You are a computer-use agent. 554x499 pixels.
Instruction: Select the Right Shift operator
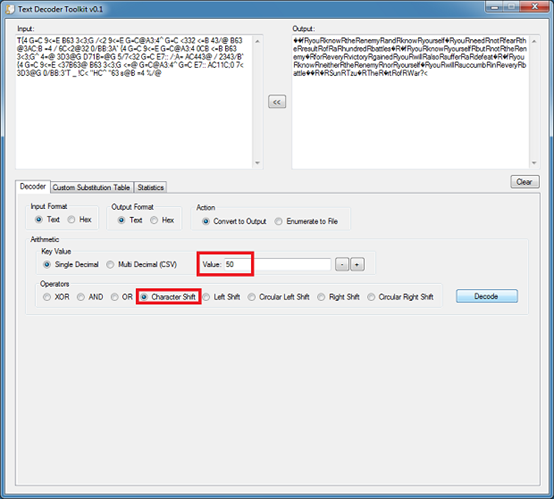point(338,297)
